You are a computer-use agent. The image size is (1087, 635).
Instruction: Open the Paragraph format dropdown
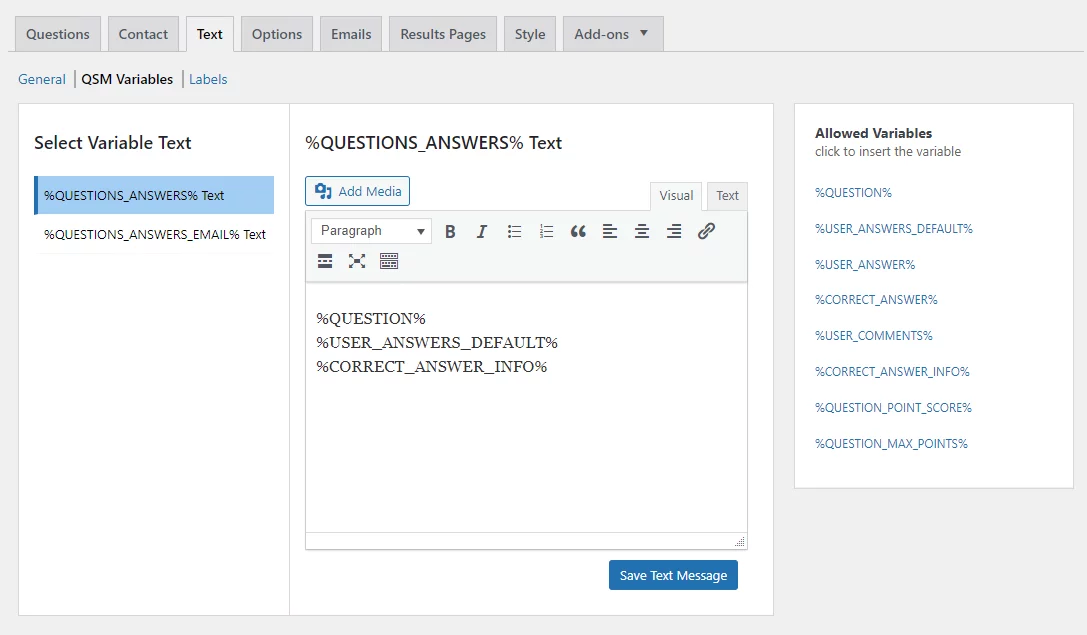372,231
